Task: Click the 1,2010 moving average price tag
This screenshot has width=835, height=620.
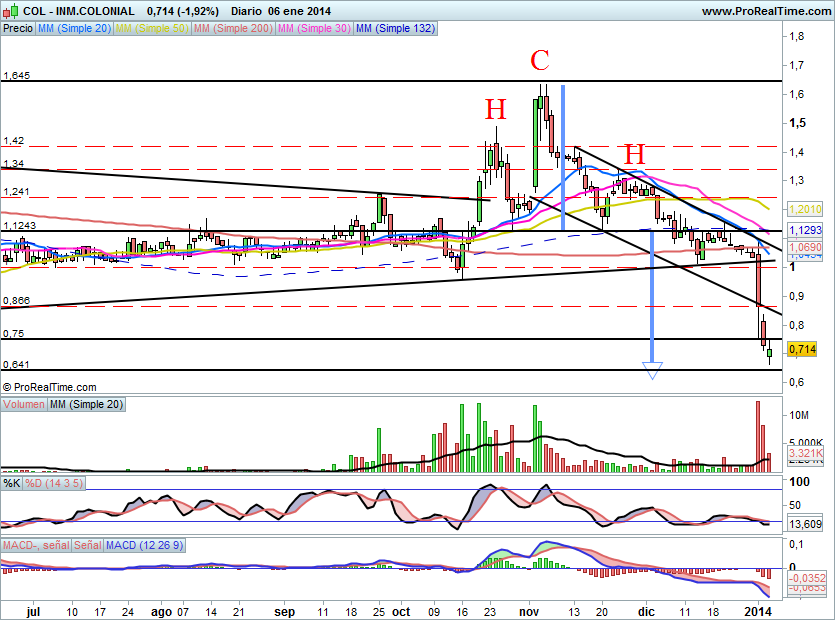Action: (805, 210)
